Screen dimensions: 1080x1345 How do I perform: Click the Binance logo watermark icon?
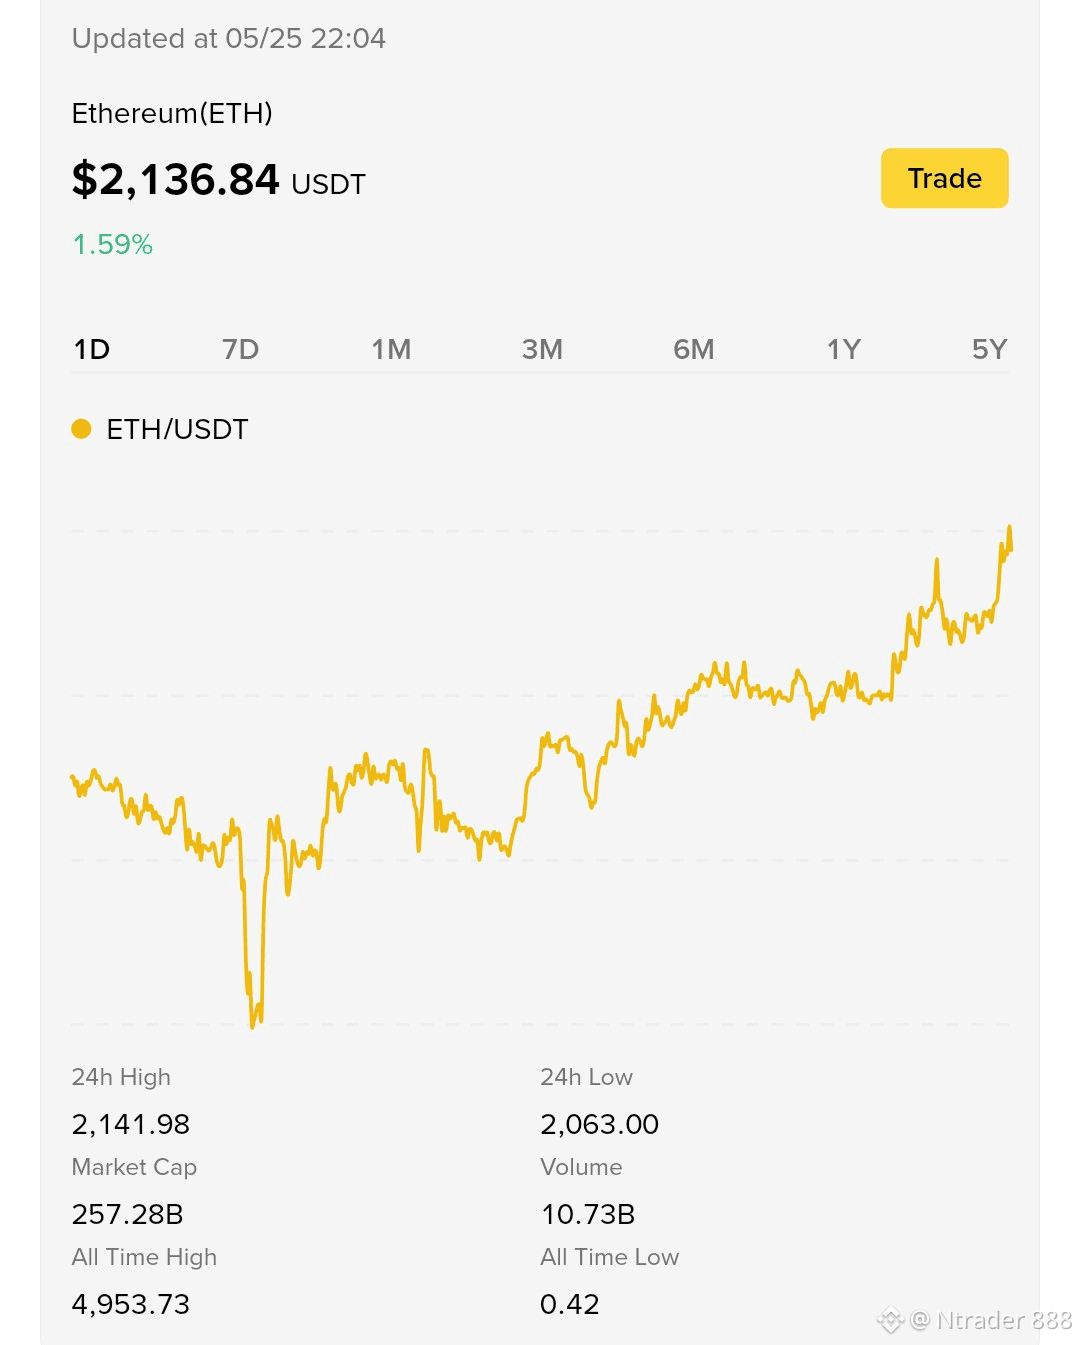coord(890,1321)
